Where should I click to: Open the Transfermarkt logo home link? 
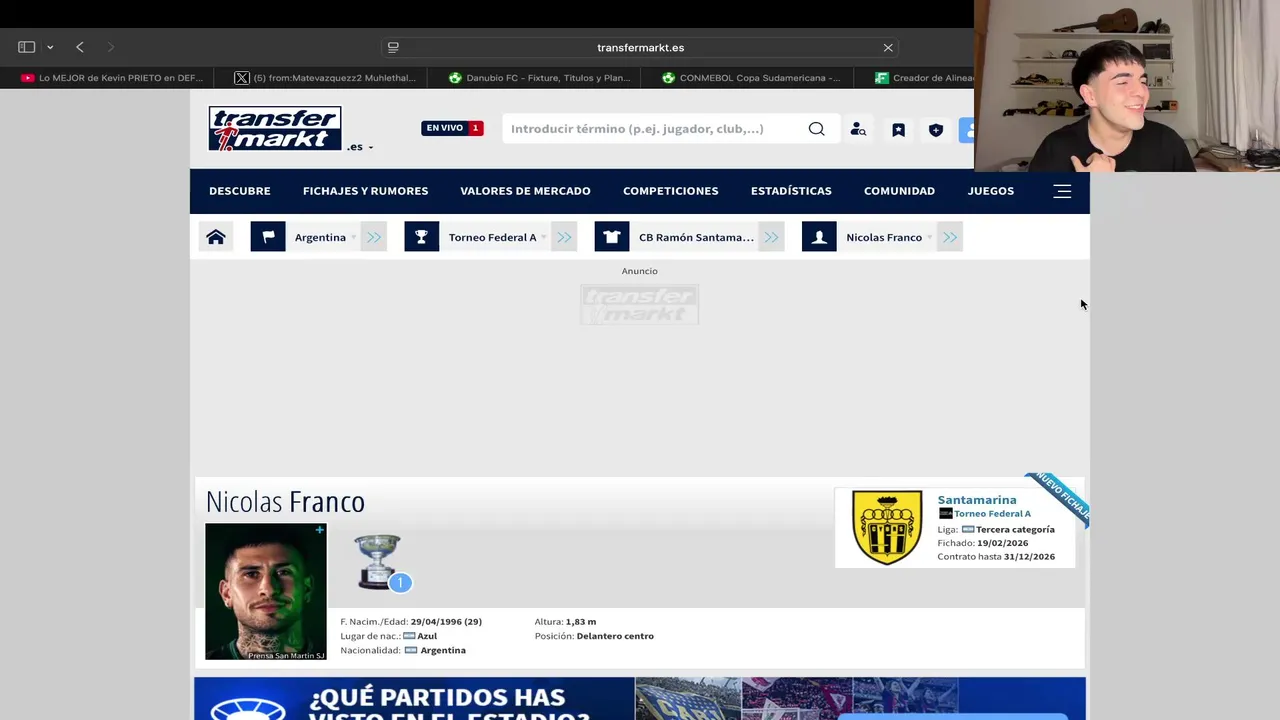[x=275, y=129]
